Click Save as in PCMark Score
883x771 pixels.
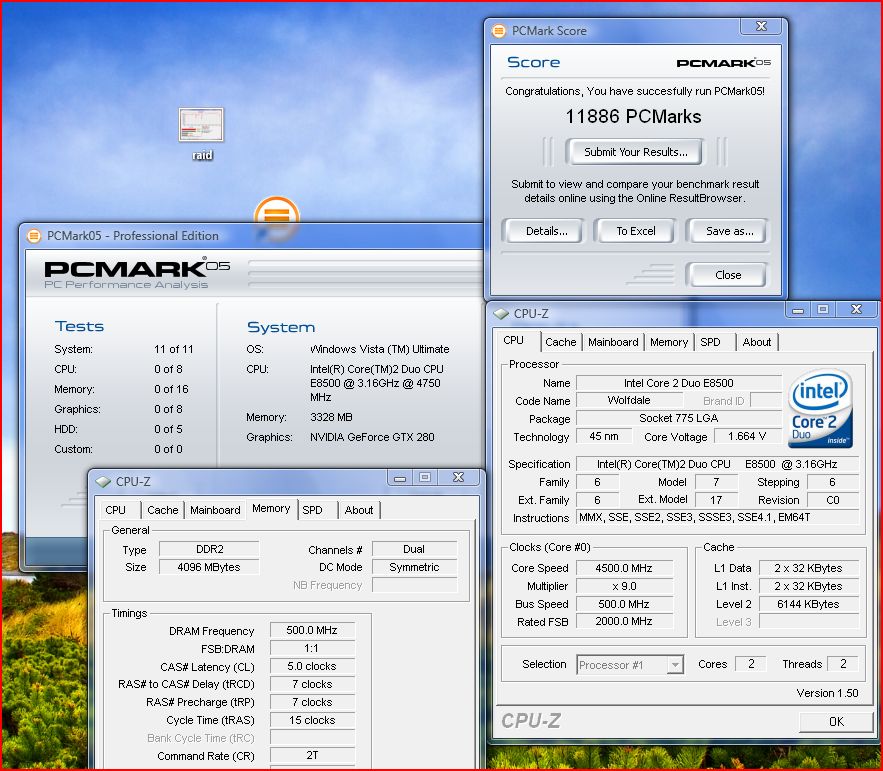729,231
